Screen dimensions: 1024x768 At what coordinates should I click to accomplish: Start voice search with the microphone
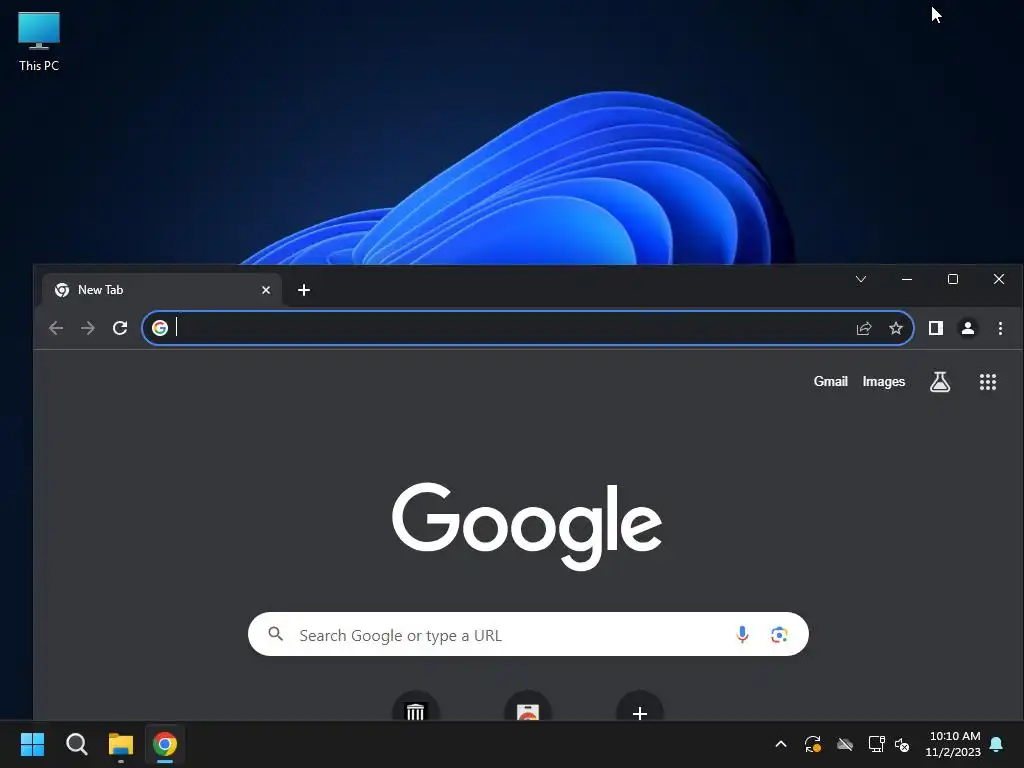742,635
